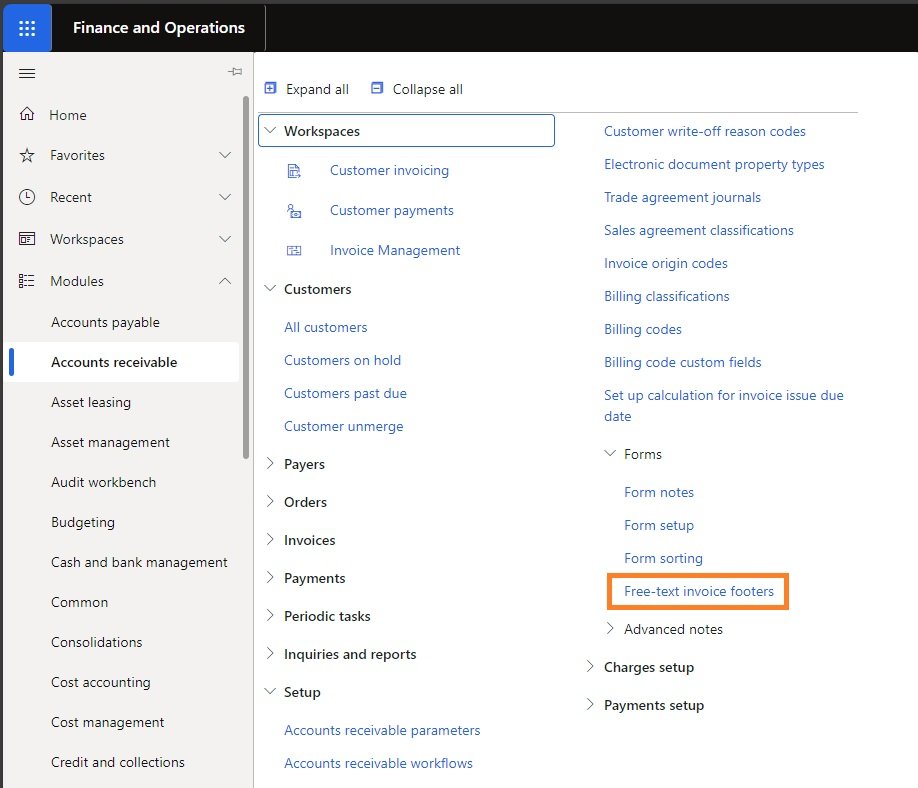Click the Invoice Management workspace icon
Viewport: 918px width, 788px height.
coord(295,250)
